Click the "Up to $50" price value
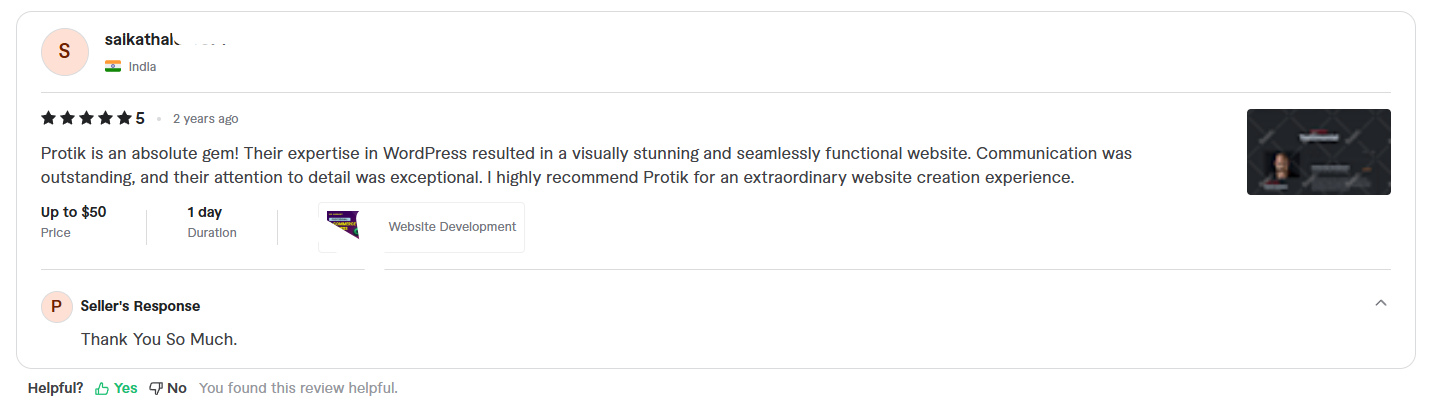The width and height of the screenshot is (1436, 405). 73,212
